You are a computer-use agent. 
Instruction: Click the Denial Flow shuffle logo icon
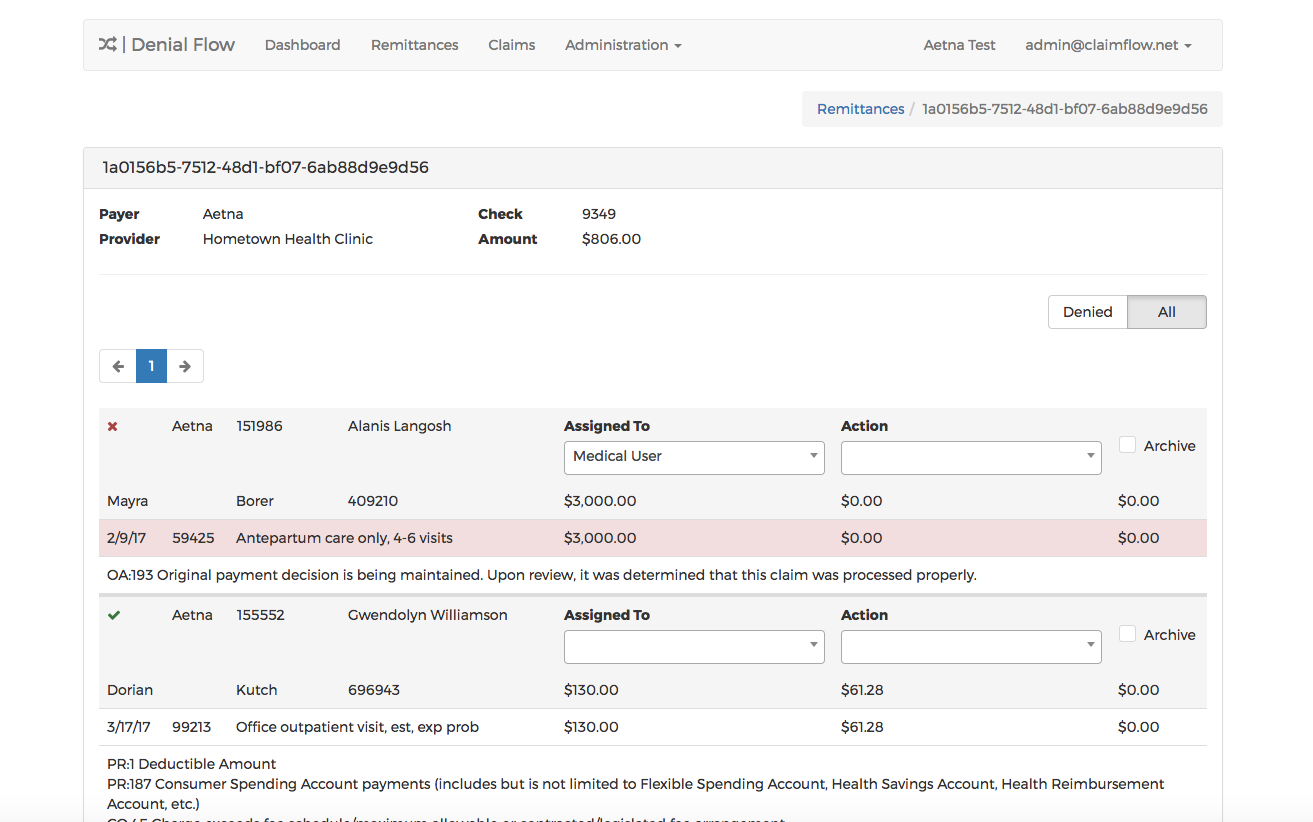108,45
